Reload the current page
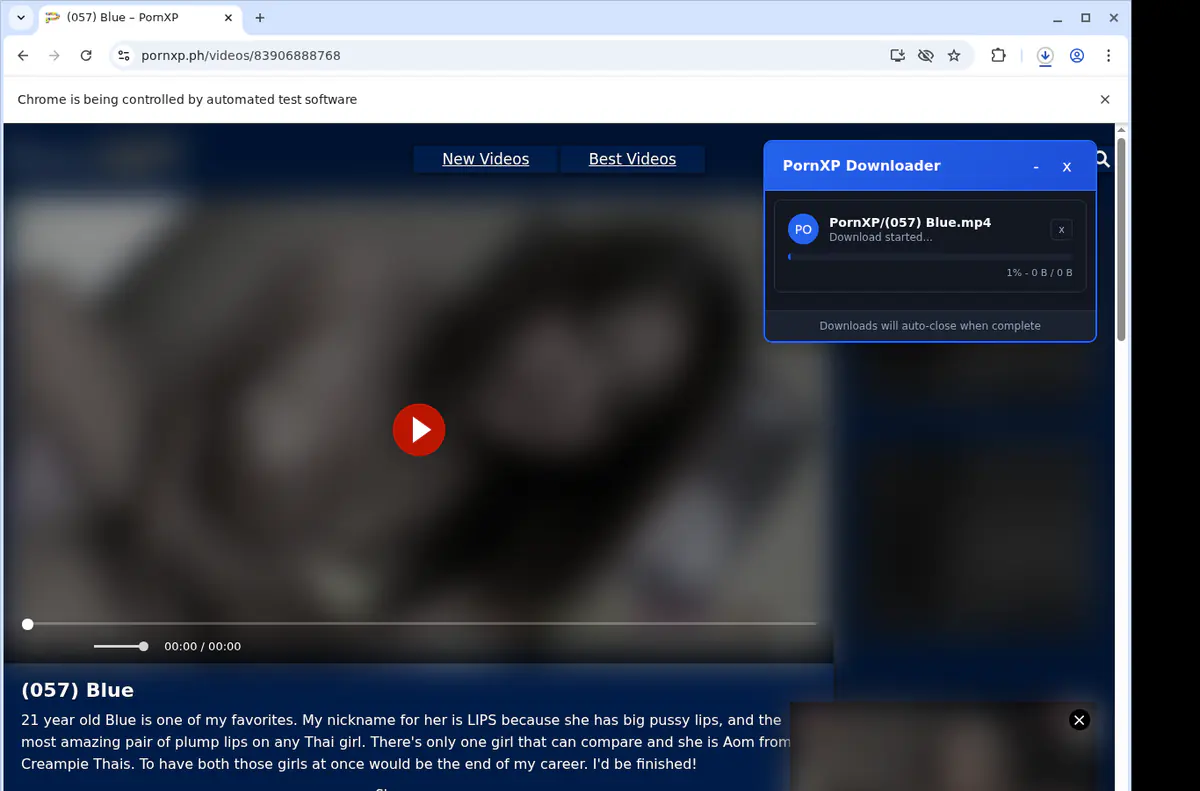The width and height of the screenshot is (1200, 791). (86, 56)
